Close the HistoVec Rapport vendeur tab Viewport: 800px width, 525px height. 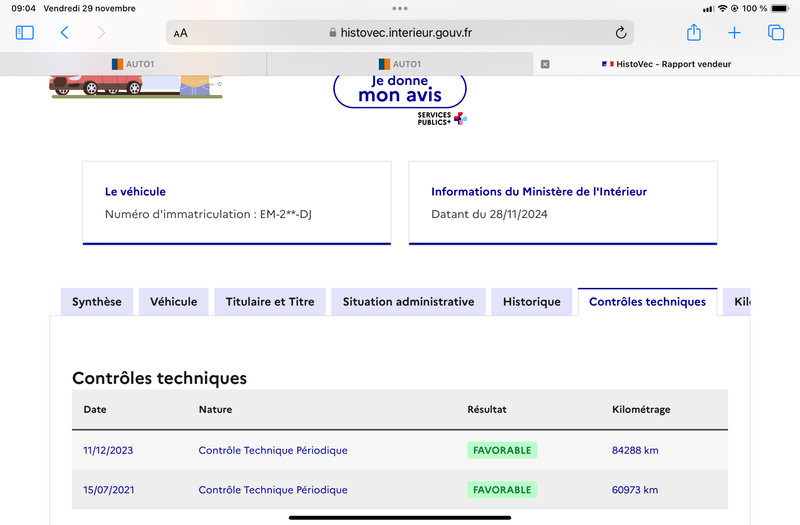(x=545, y=64)
